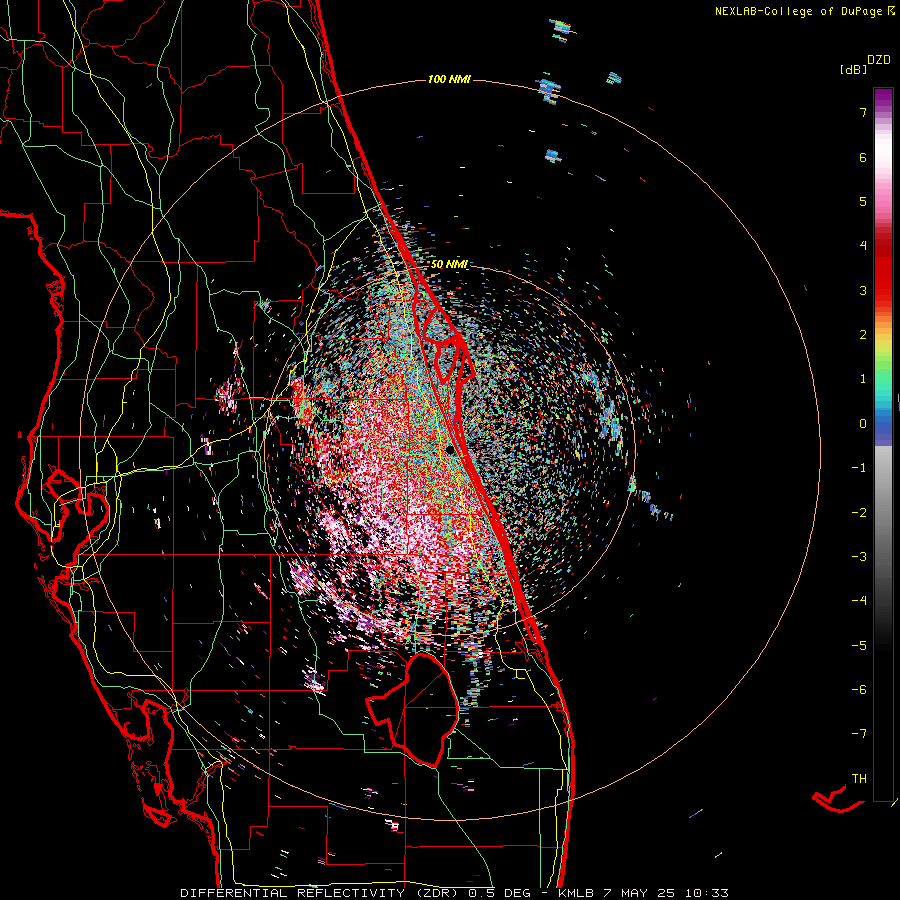Pick the 0 dB scale label

pyautogui.click(x=863, y=424)
